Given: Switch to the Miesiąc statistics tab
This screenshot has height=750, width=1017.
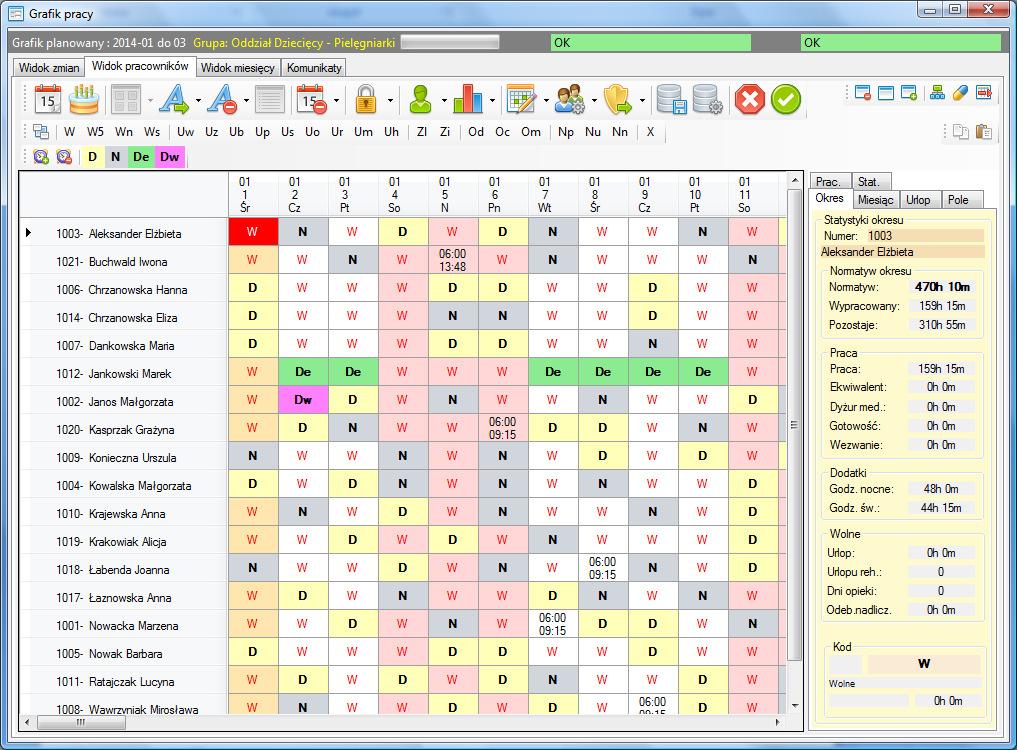Looking at the screenshot, I should [x=876, y=200].
